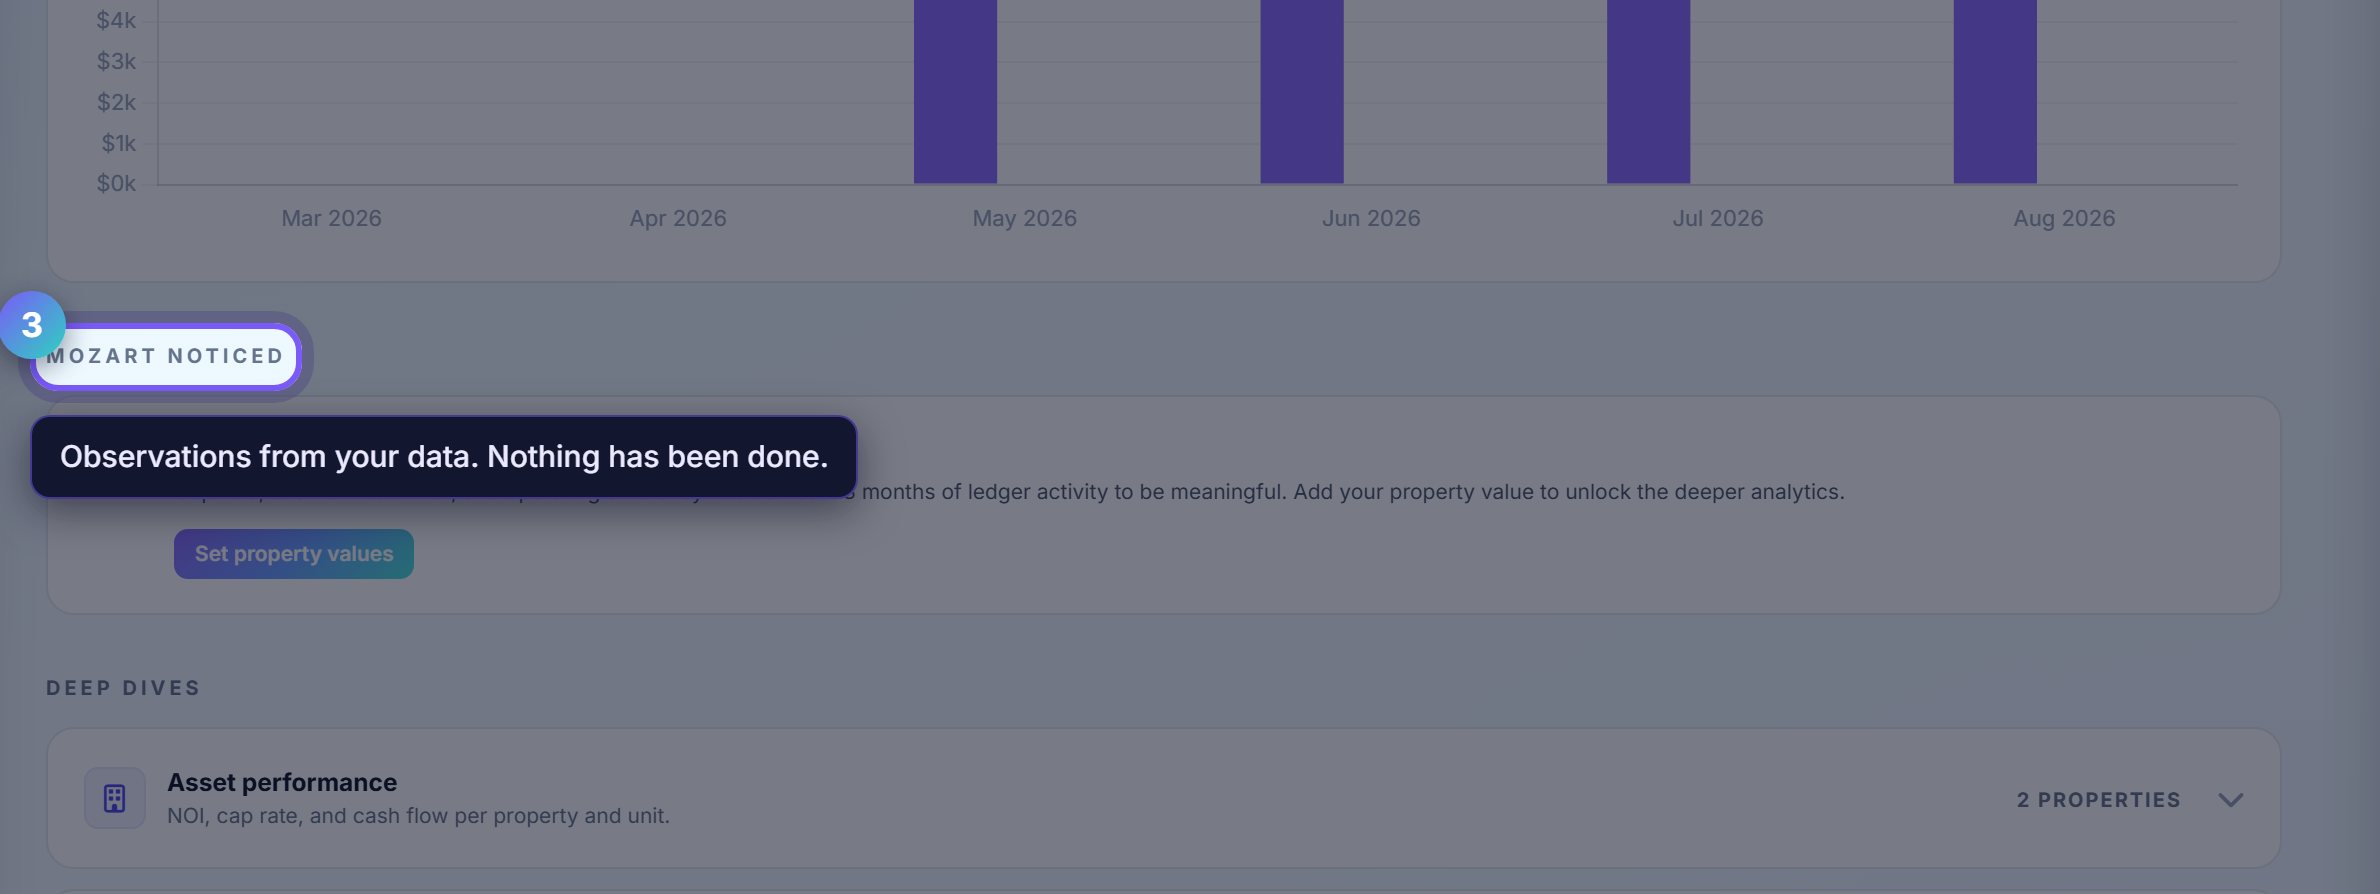The image size is (2380, 894).
Task: Open the Asset performance deep dive title
Action: (282, 782)
